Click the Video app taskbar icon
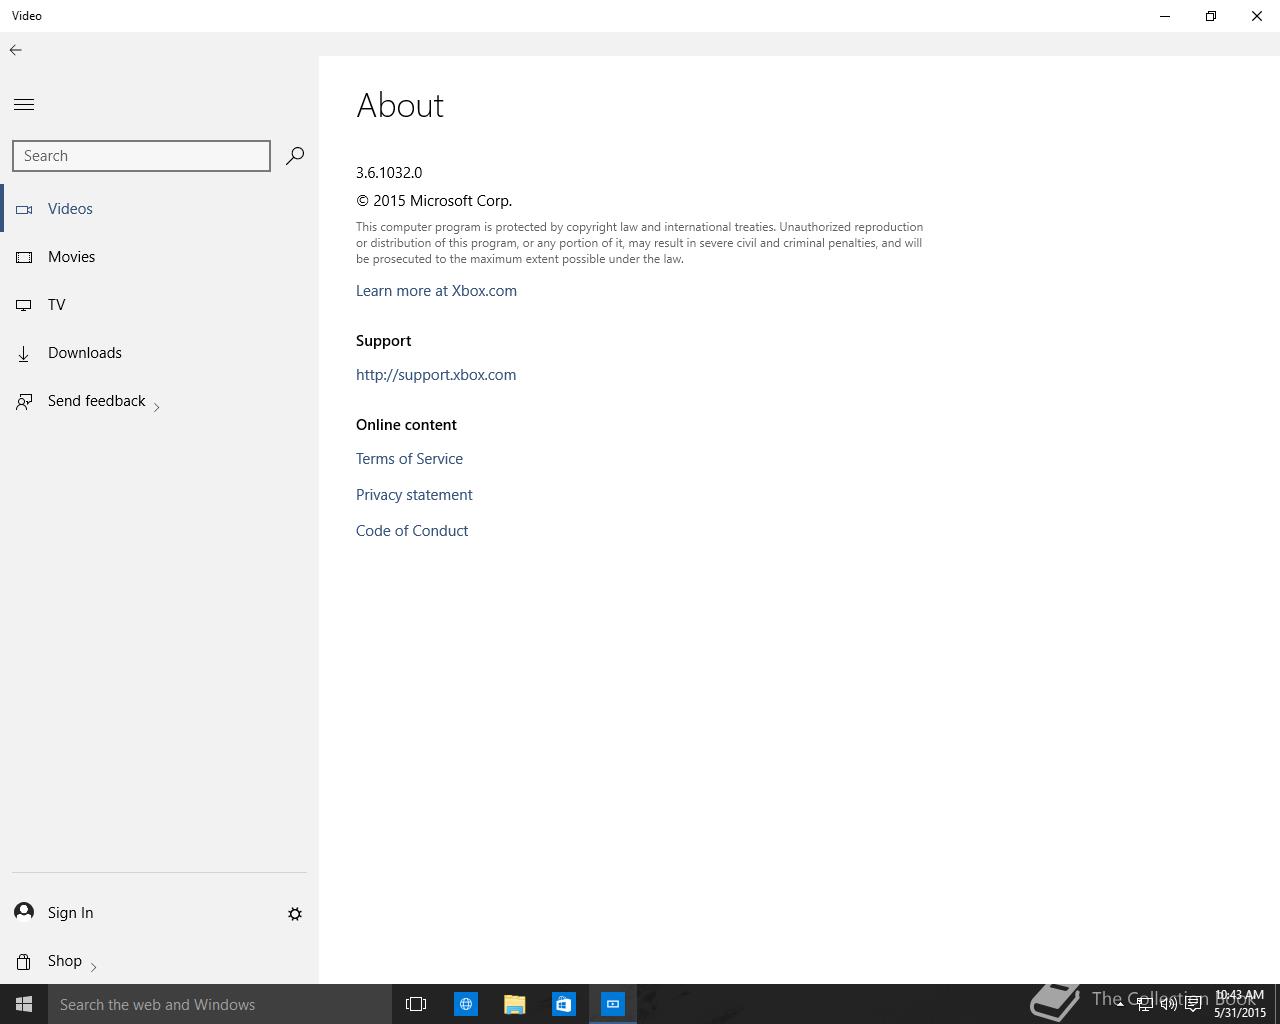 tap(613, 1004)
